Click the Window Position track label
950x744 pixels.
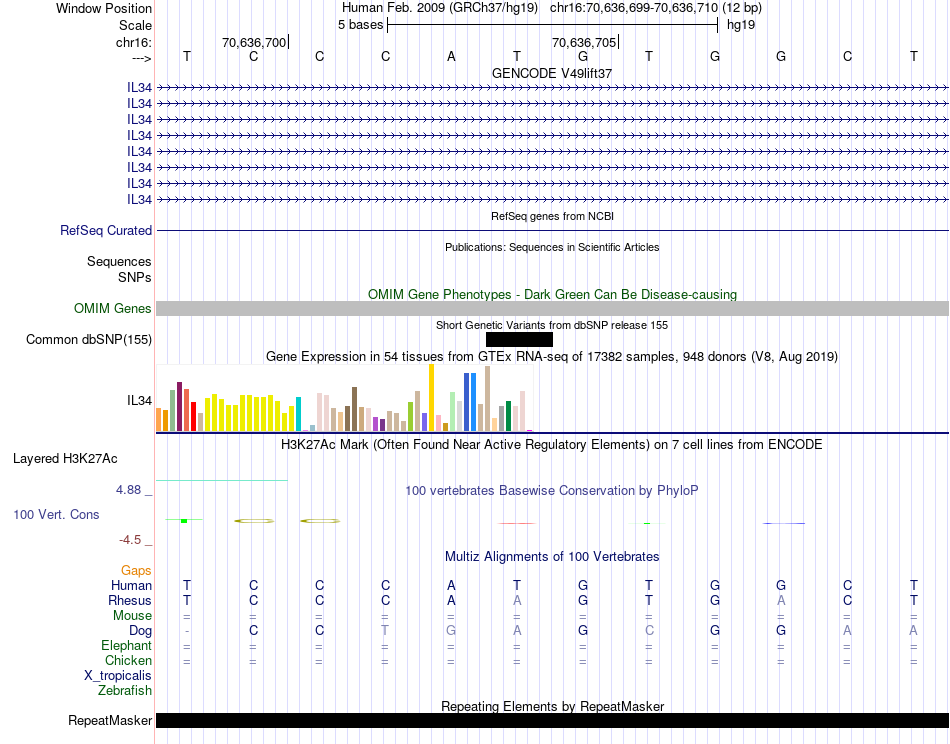pos(104,8)
